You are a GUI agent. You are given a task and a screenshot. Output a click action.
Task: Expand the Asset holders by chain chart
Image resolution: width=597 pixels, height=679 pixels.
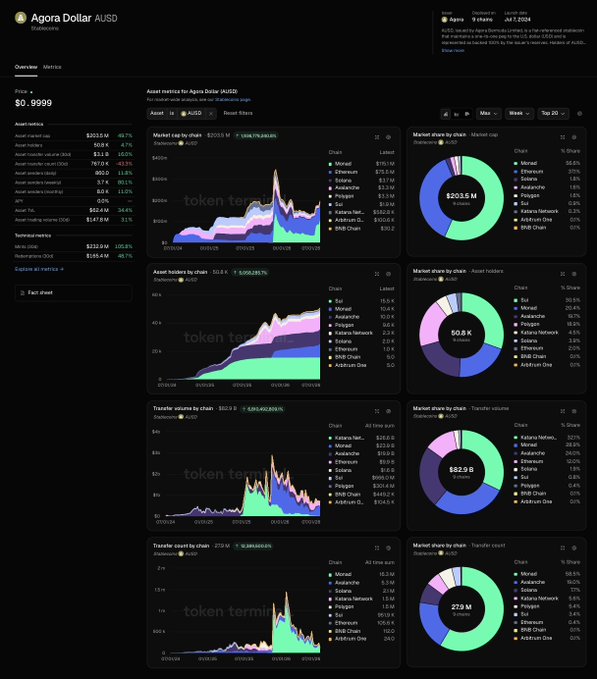coord(377,274)
